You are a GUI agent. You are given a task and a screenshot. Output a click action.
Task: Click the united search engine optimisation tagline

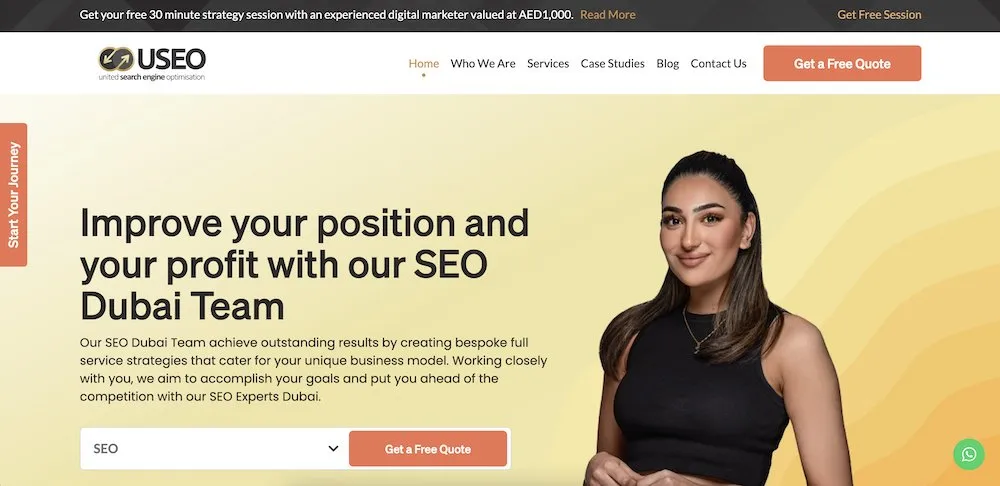click(x=152, y=77)
